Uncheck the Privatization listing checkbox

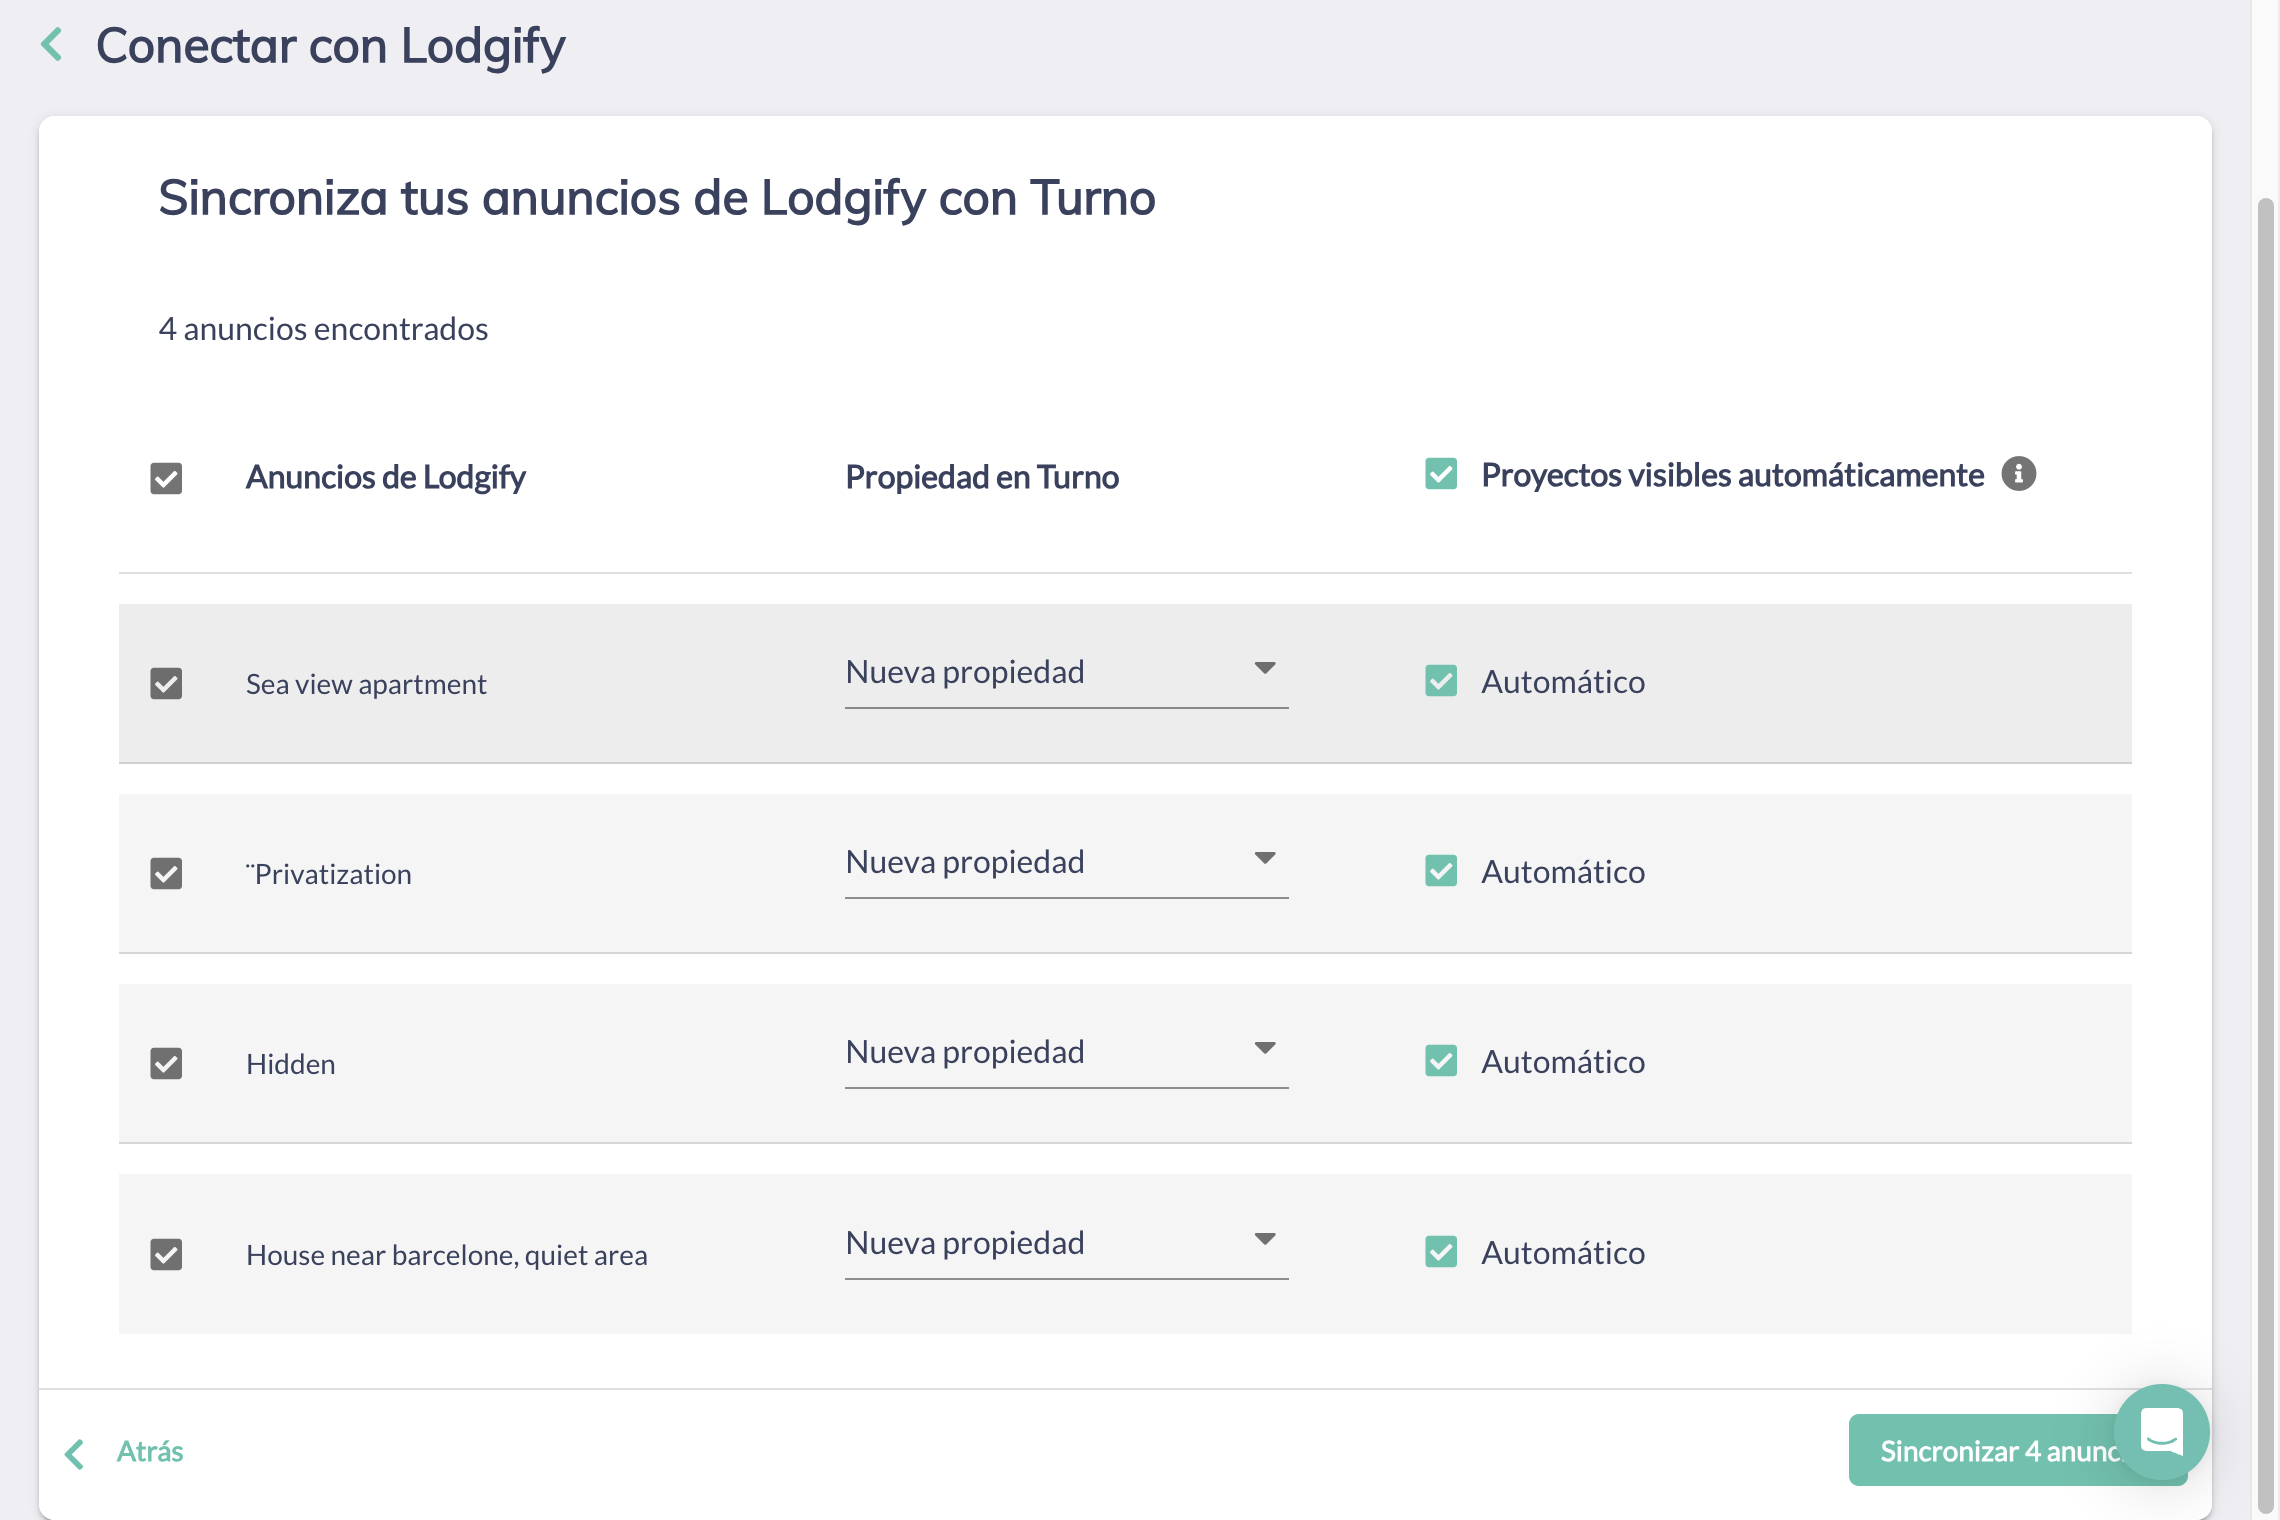tap(166, 874)
